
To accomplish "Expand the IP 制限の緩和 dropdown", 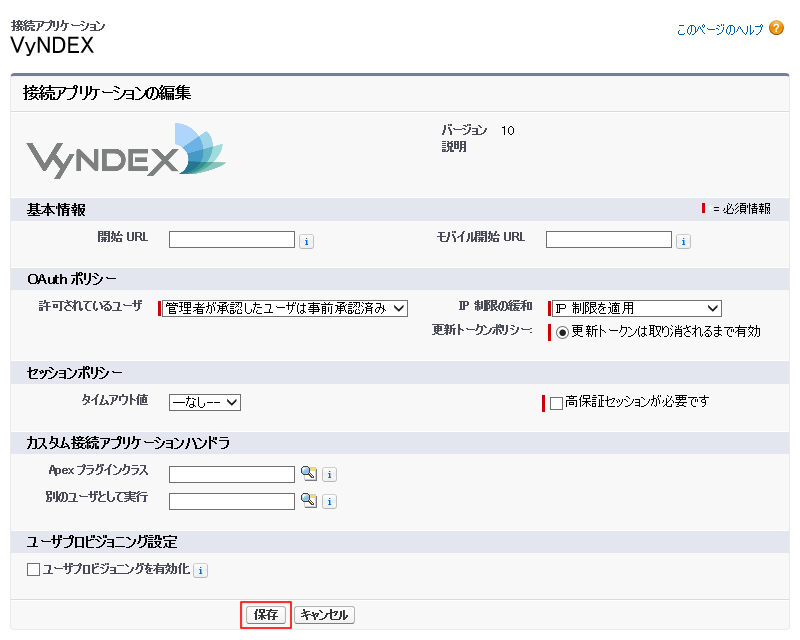I will (x=636, y=308).
